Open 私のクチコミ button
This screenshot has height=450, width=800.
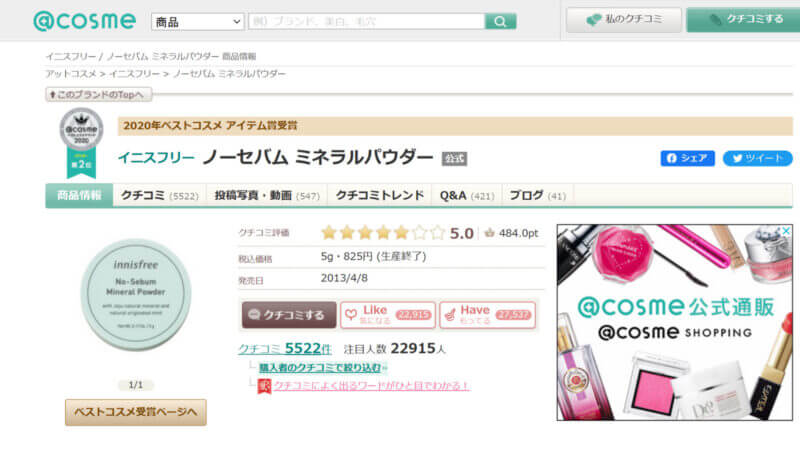coord(623,20)
